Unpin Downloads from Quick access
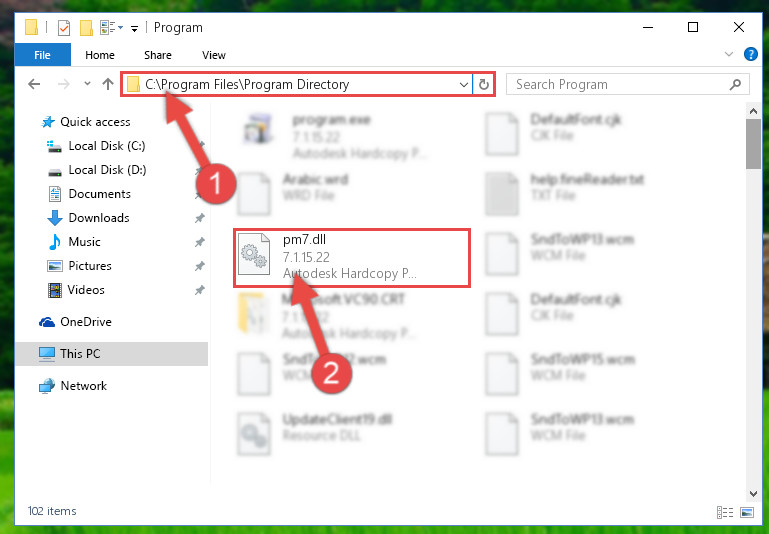 point(200,218)
